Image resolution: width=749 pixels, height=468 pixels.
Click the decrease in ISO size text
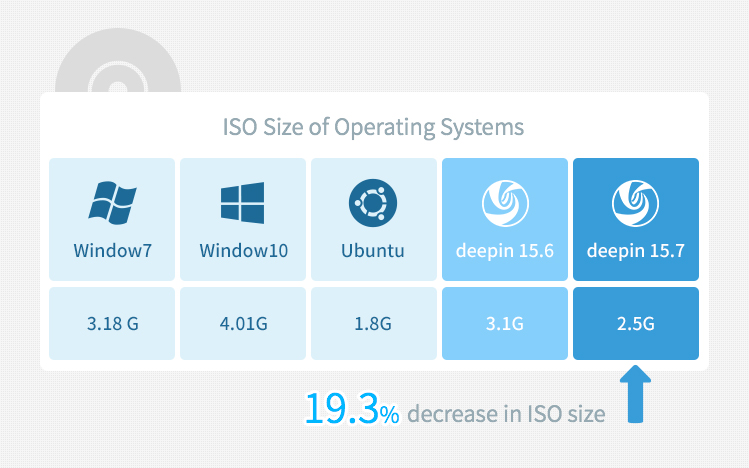point(506,414)
